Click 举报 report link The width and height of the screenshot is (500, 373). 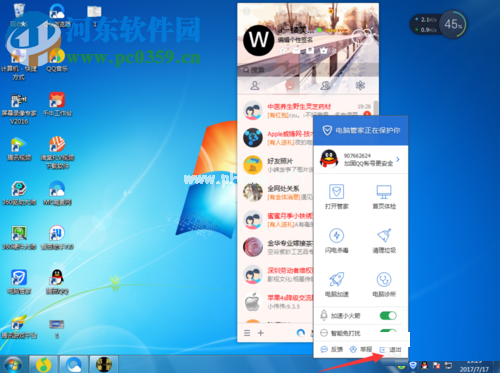click(361, 349)
